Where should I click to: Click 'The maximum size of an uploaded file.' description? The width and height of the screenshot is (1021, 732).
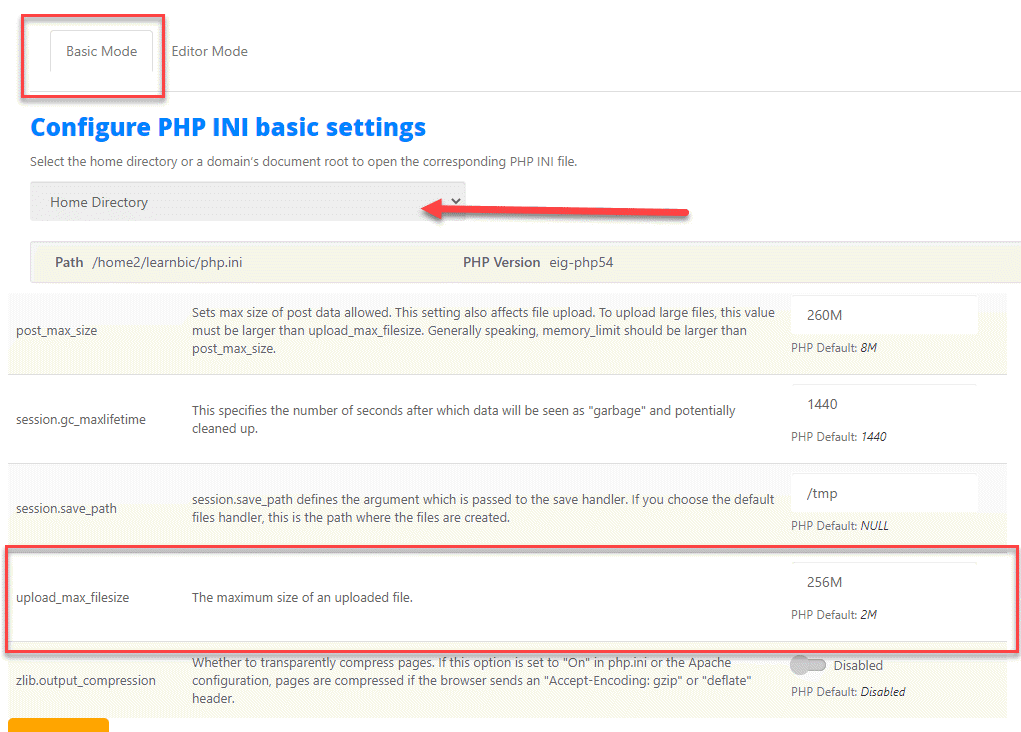(x=302, y=598)
